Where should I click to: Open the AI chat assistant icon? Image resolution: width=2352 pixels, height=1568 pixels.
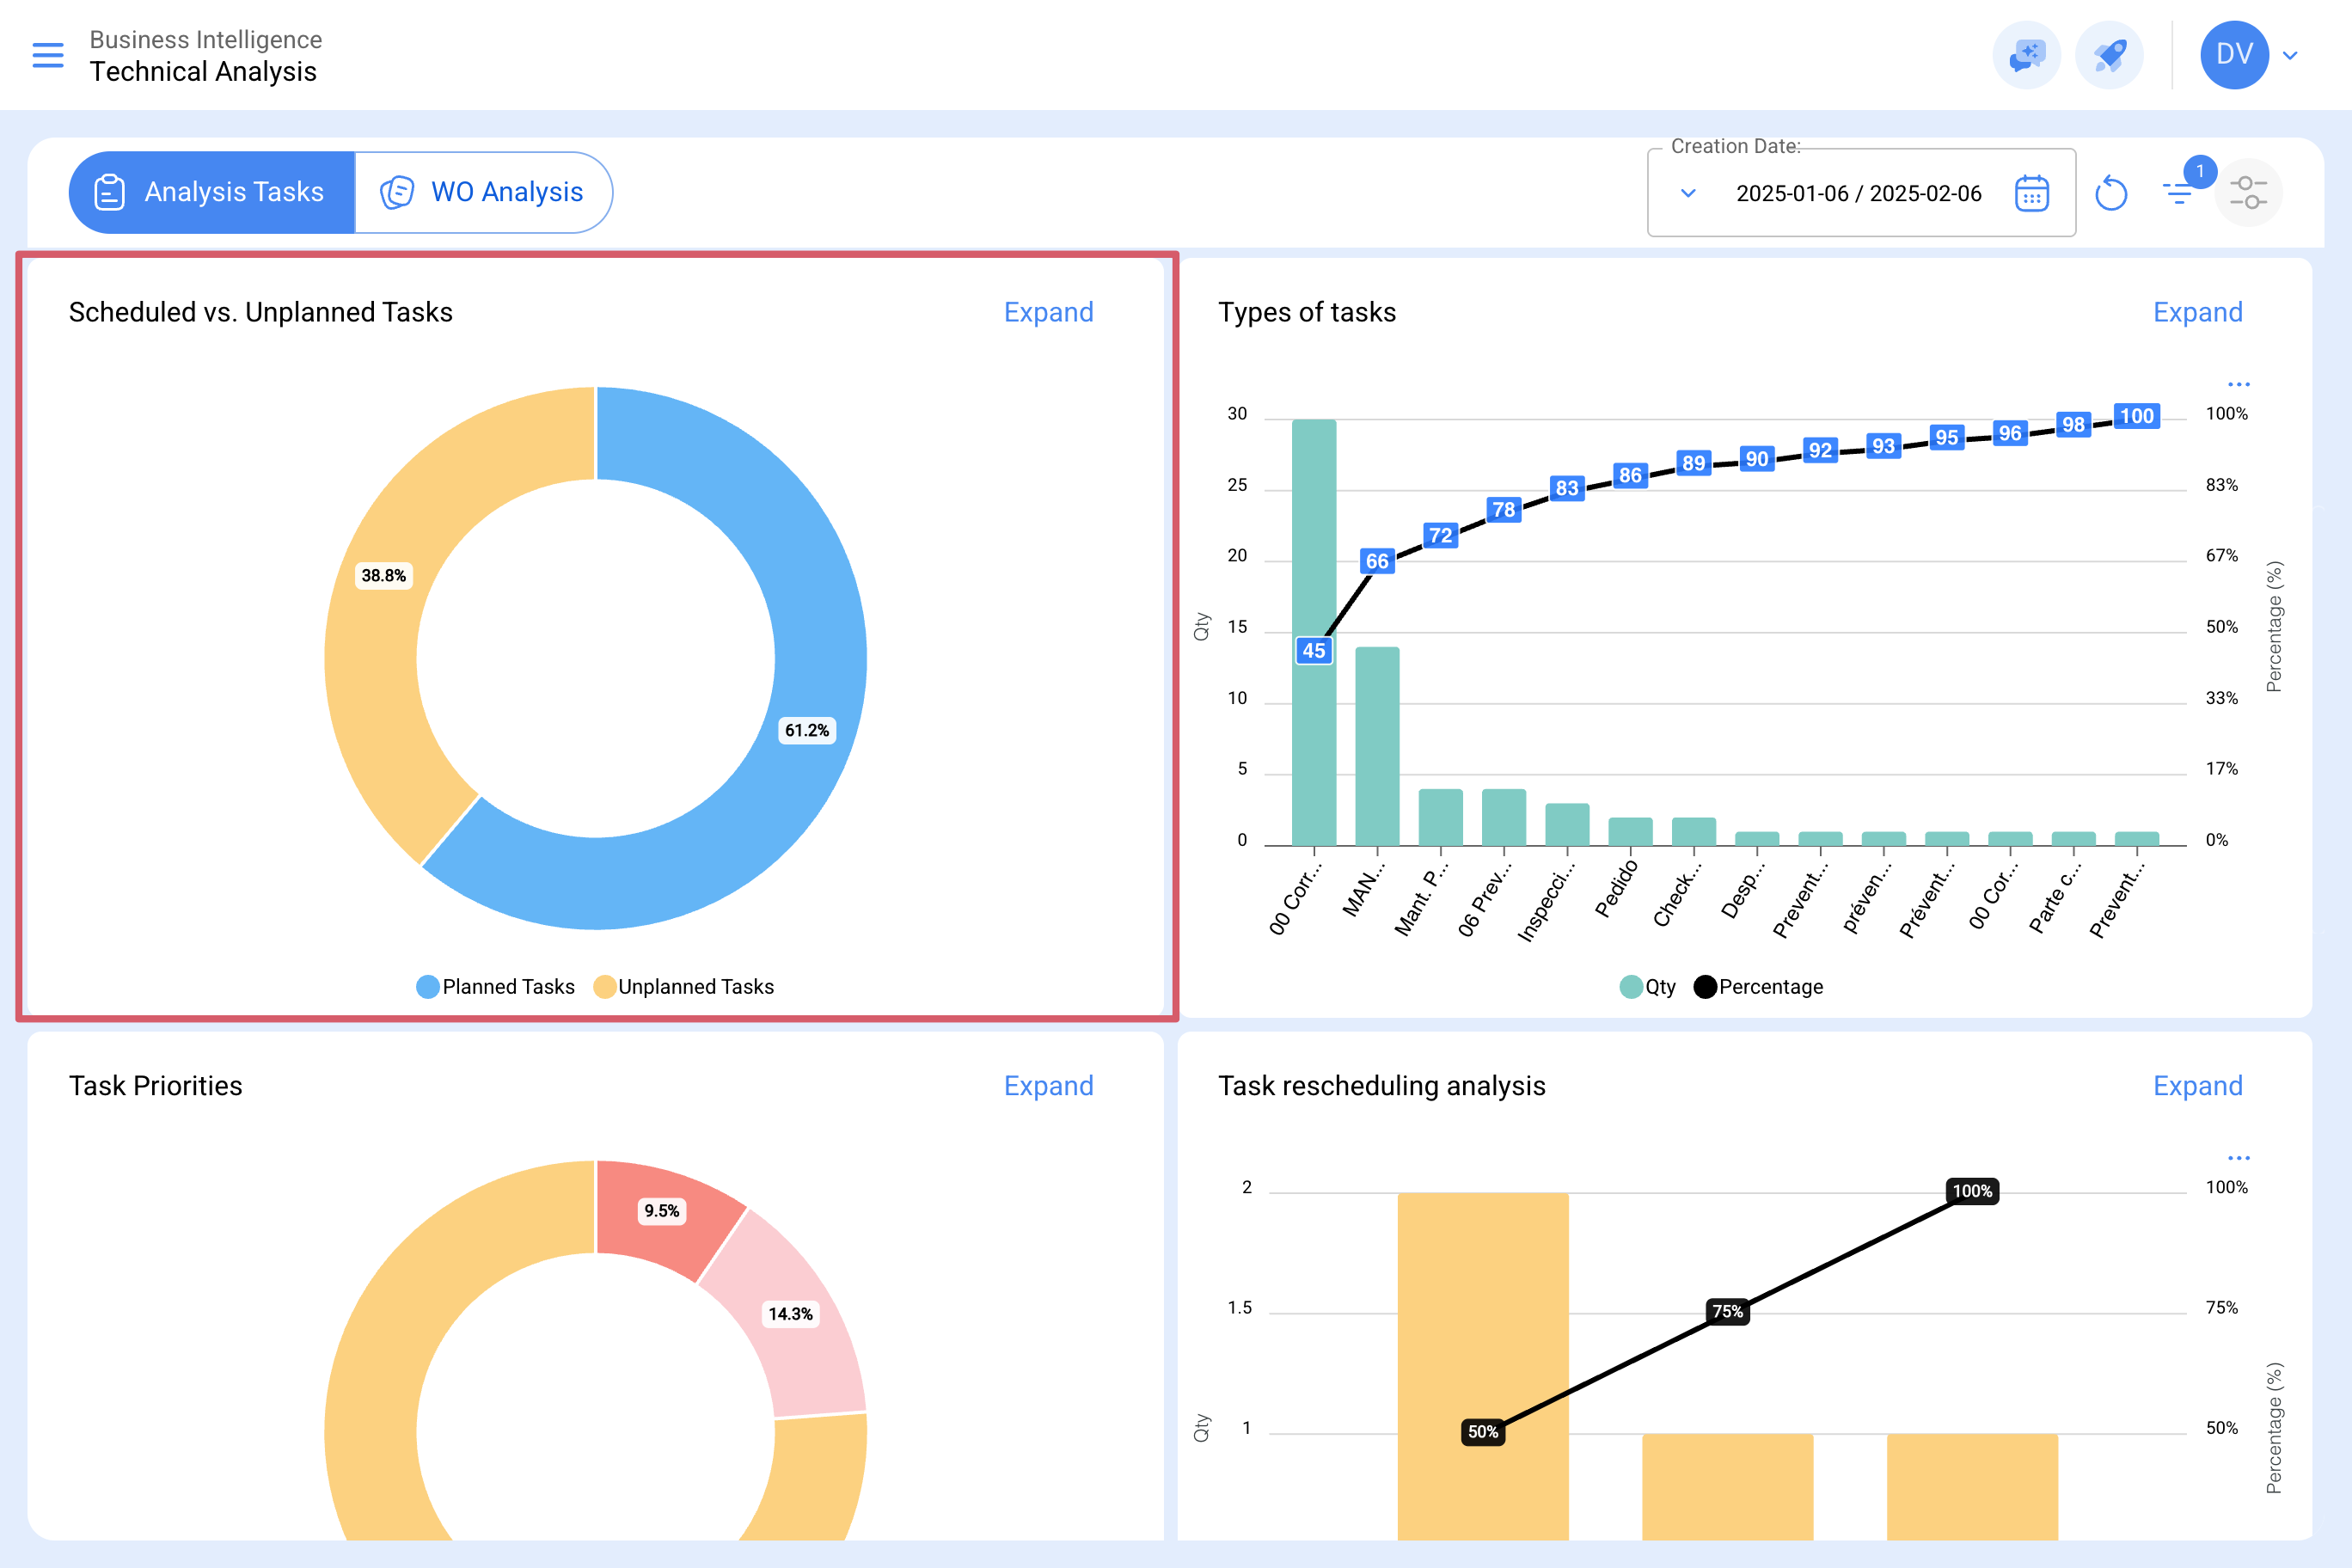point(2026,55)
